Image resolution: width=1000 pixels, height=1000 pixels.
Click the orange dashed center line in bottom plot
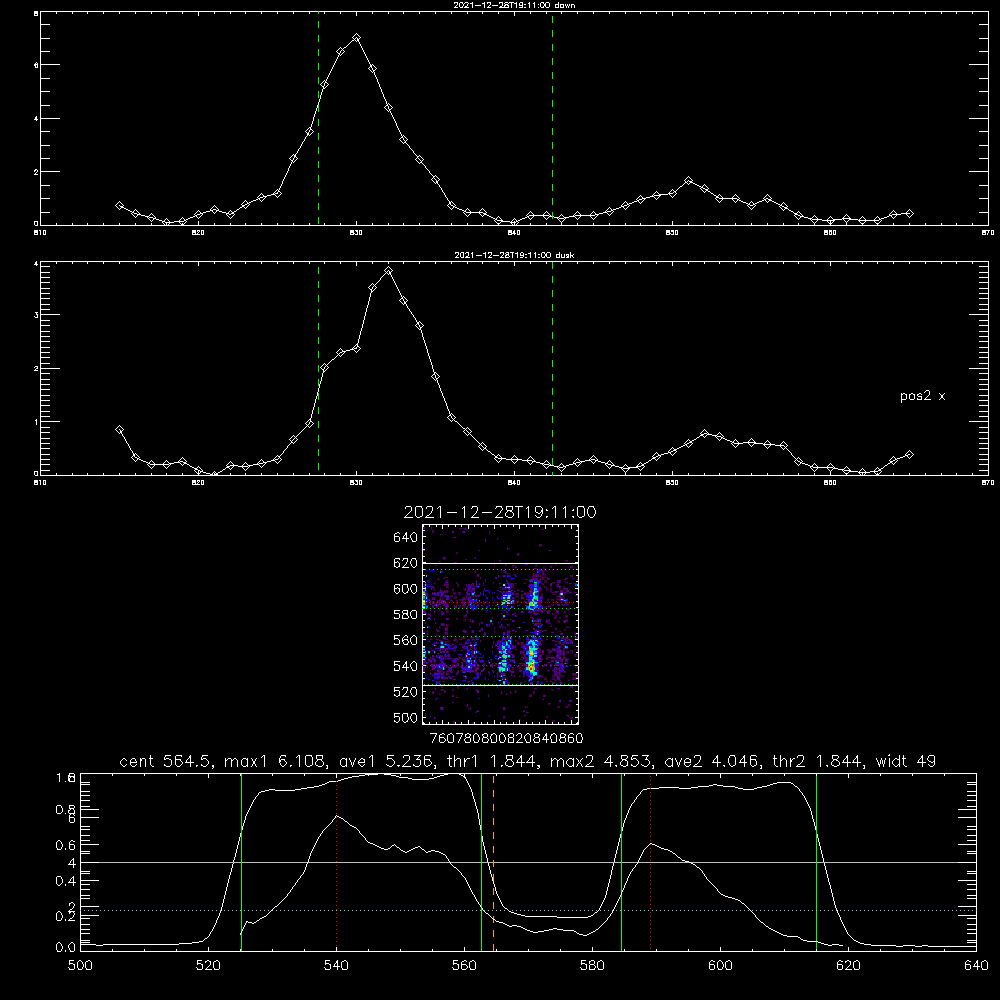click(494, 862)
